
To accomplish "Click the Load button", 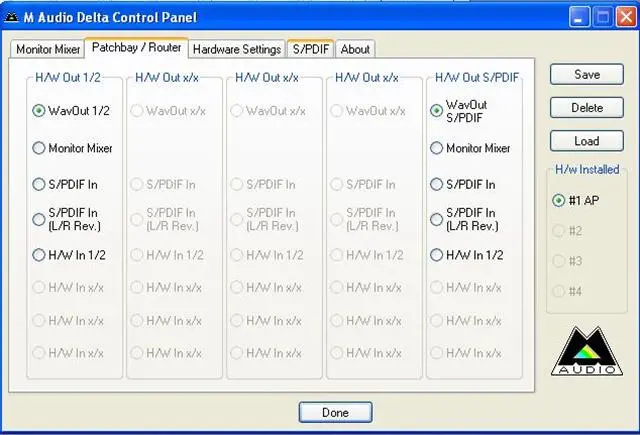I will pos(586,141).
